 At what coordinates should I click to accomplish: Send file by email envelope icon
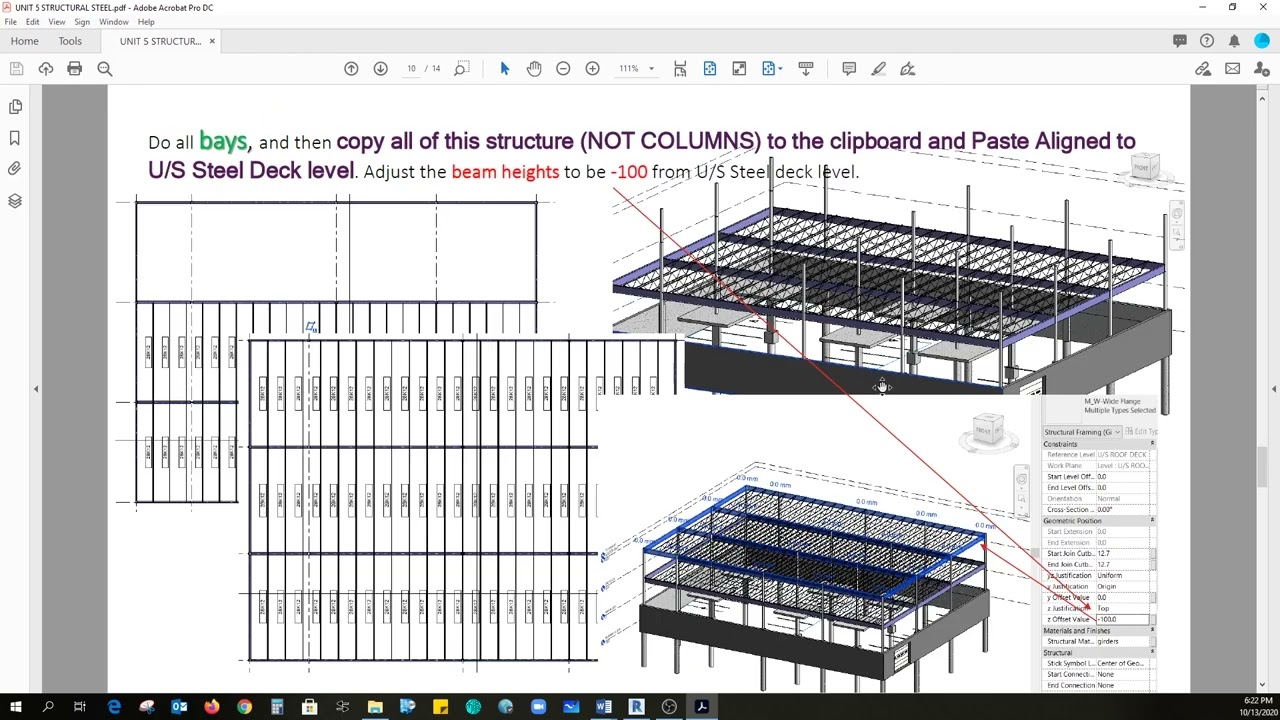pyautogui.click(x=1232, y=68)
